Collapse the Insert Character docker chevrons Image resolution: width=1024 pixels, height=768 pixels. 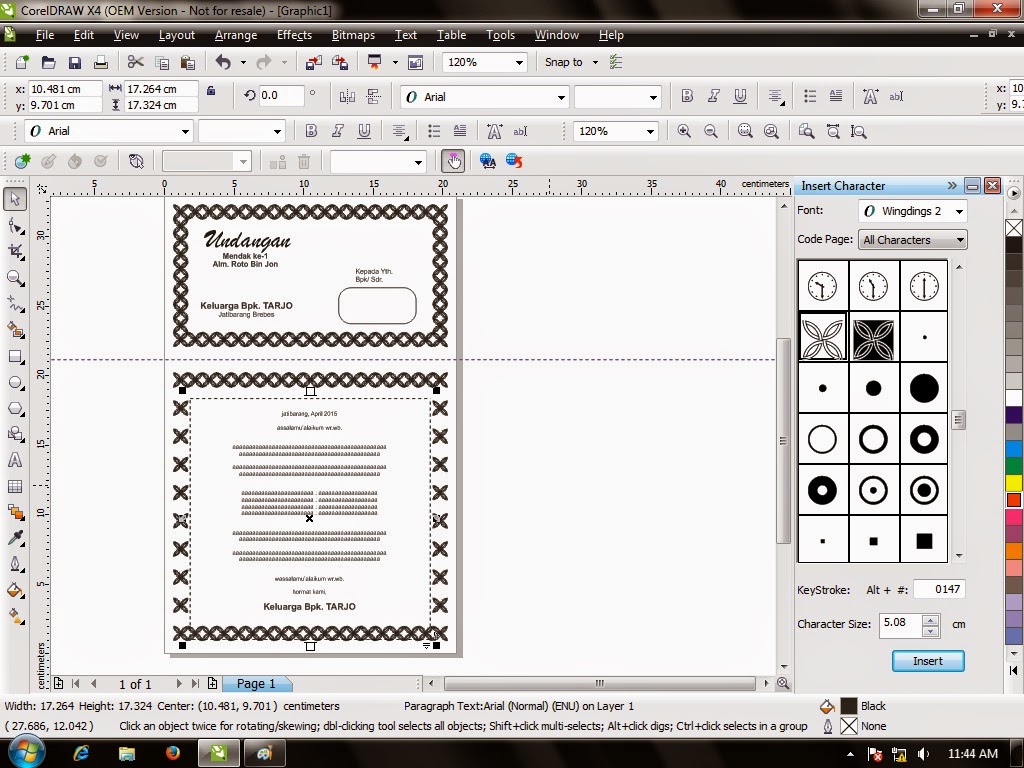point(952,185)
